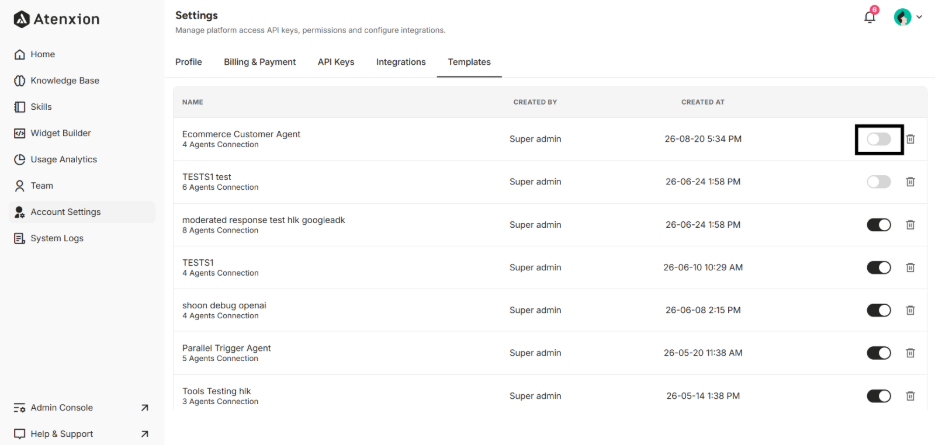The image size is (936, 445).
Task: Click the Admin Console sliders icon
Action: tap(20, 408)
